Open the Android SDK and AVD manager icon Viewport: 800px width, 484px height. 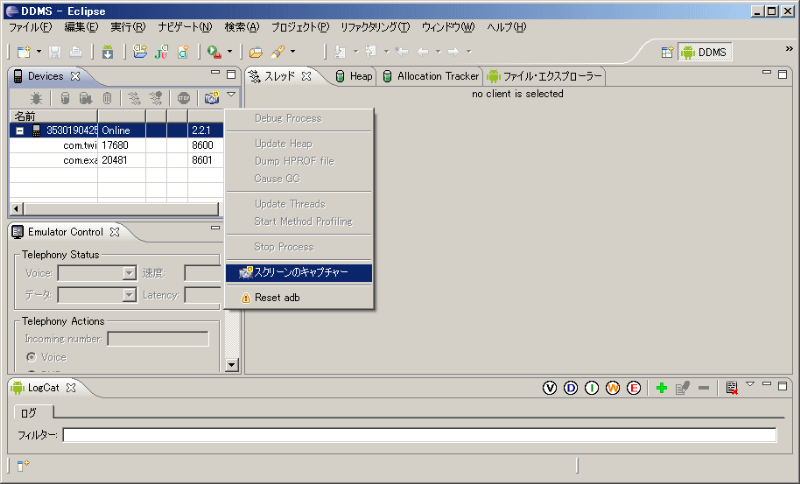tap(107, 52)
